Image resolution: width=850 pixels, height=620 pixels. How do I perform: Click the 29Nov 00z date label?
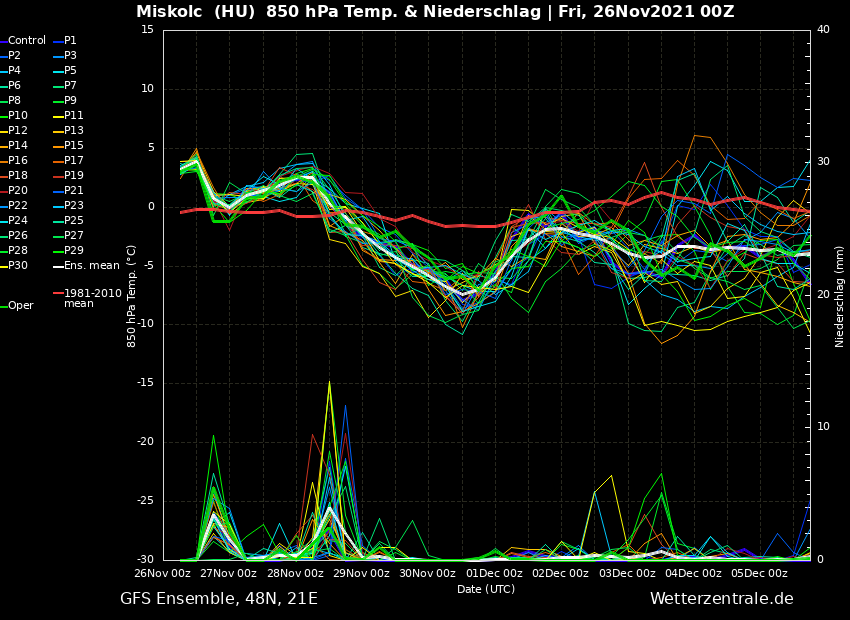(x=361, y=574)
